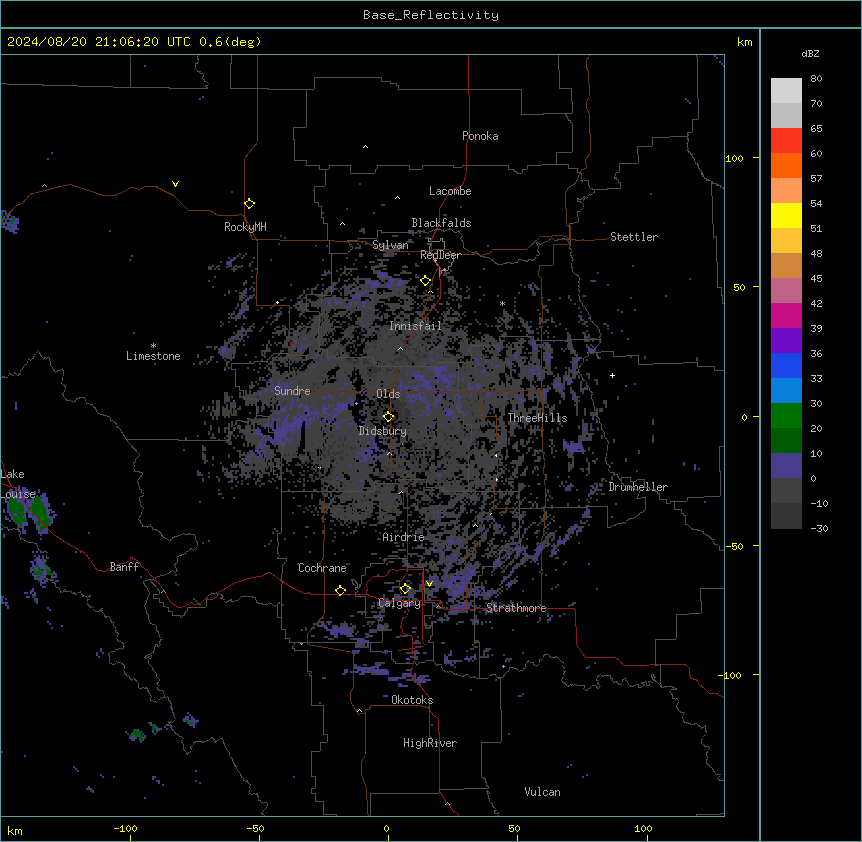Select the red 60-65 dBZ legend swatch
This screenshot has height=842, width=862.
coord(786,140)
